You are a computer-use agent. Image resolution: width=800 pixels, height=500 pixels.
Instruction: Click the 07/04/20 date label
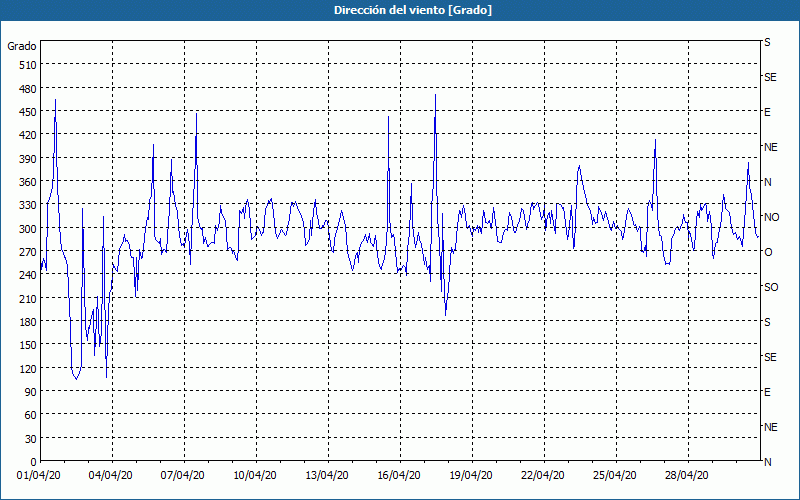(183, 476)
